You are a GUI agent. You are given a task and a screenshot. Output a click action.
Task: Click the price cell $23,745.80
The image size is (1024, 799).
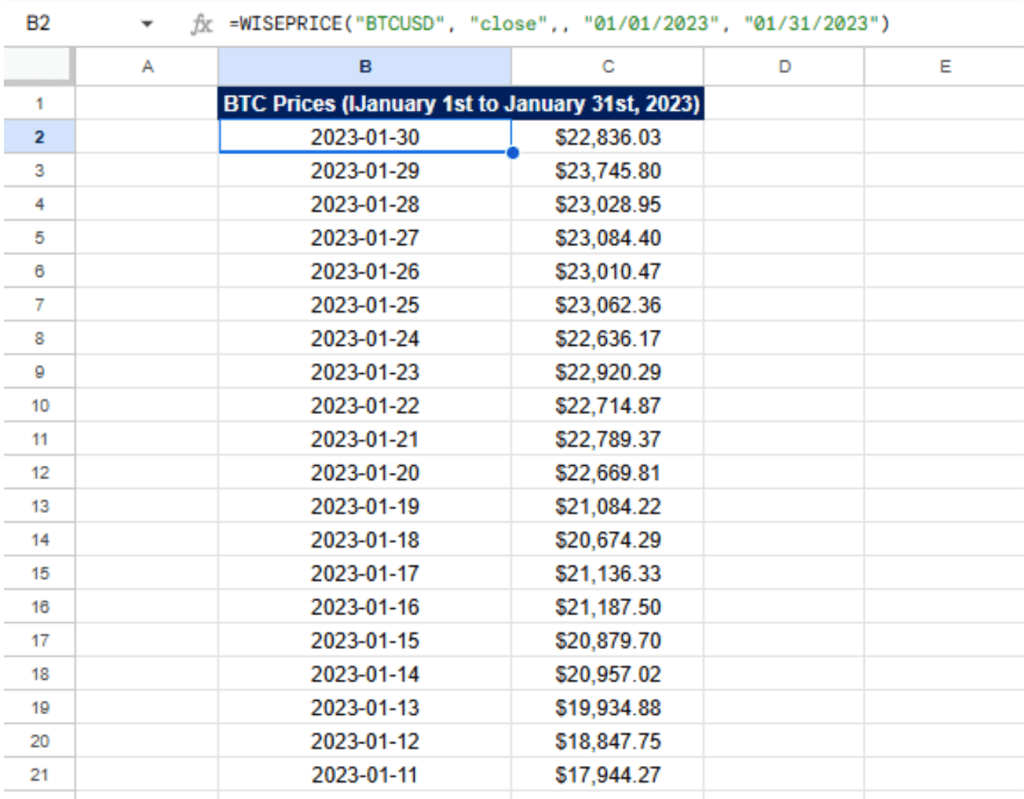(607, 171)
